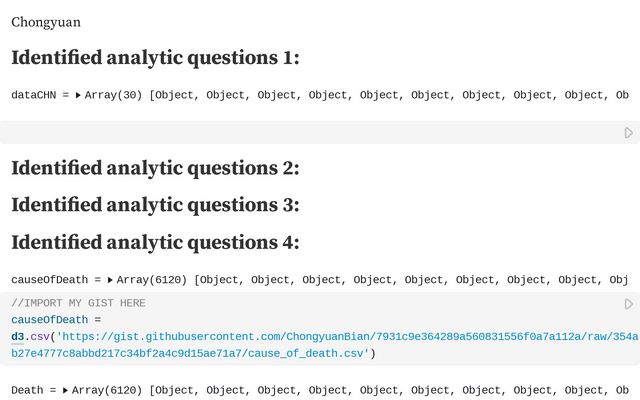640x400 pixels.
Task: Run the empty code cell
Action: point(629,132)
